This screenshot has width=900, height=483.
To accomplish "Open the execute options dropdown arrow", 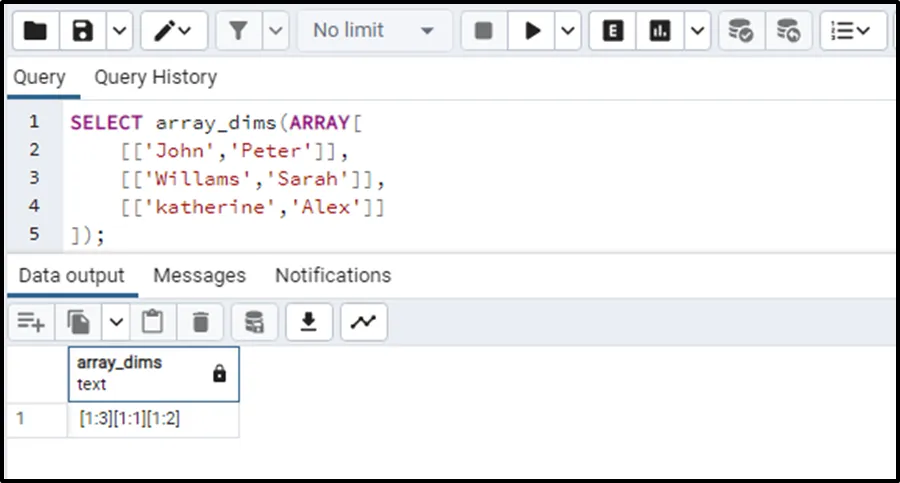I will tap(568, 31).
